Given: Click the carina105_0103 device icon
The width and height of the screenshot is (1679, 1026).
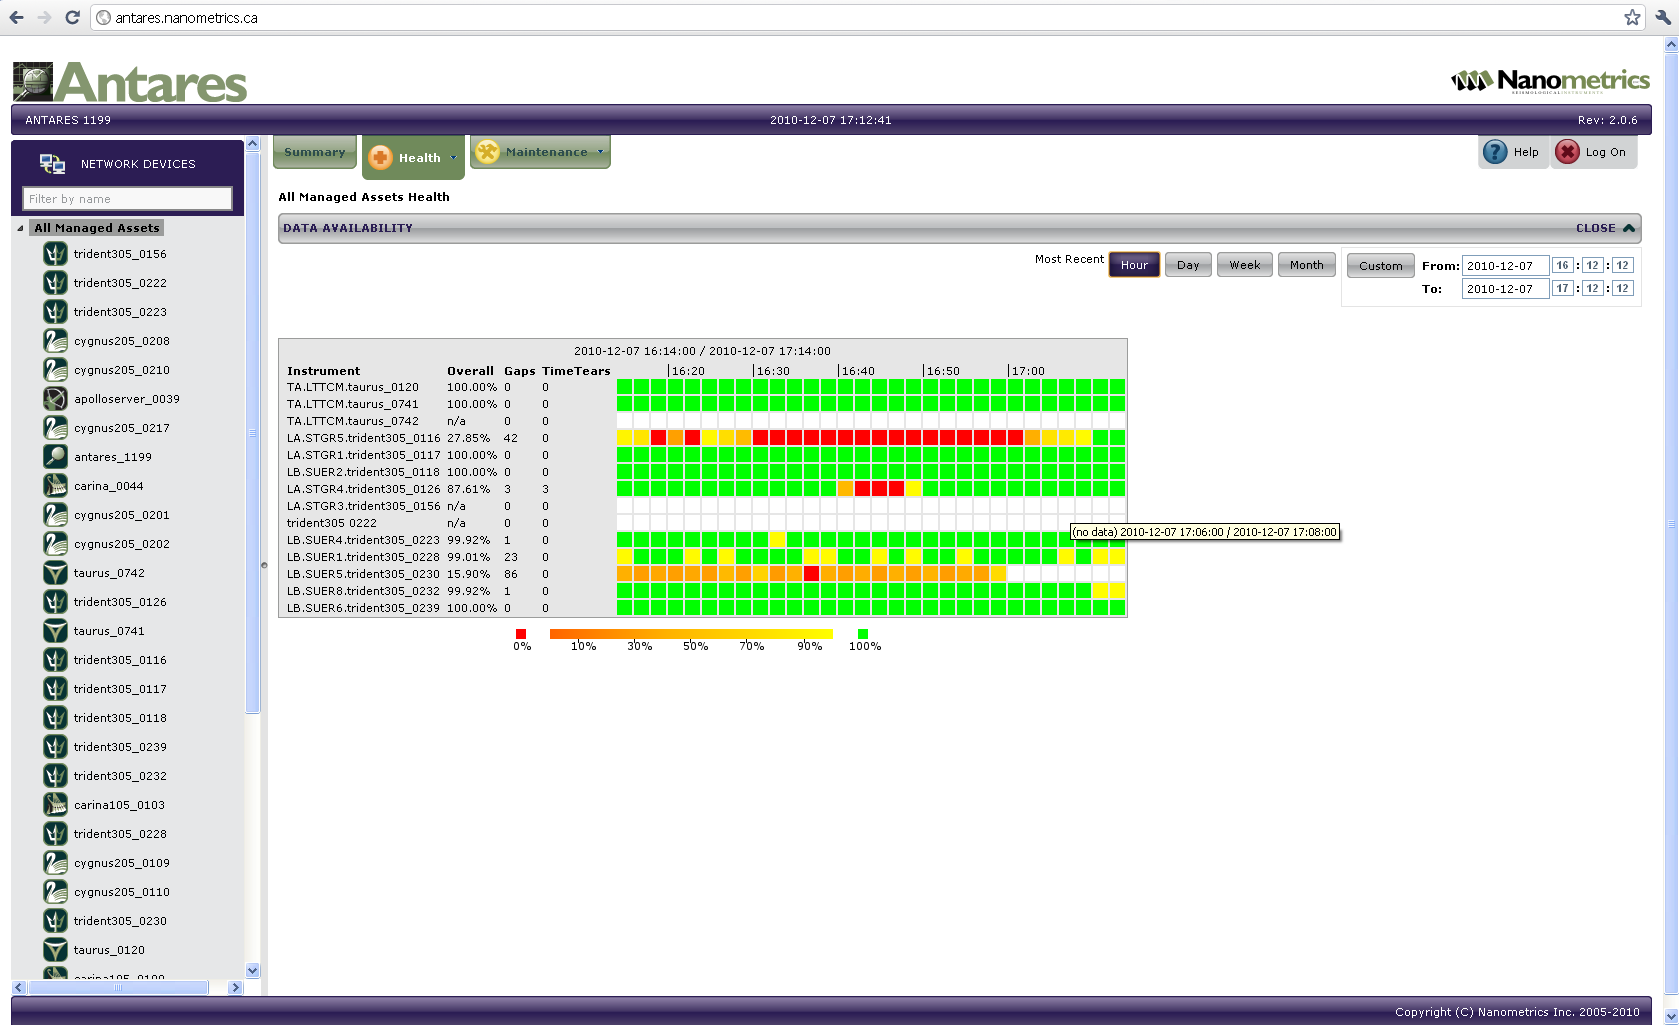Looking at the screenshot, I should pyautogui.click(x=55, y=805).
